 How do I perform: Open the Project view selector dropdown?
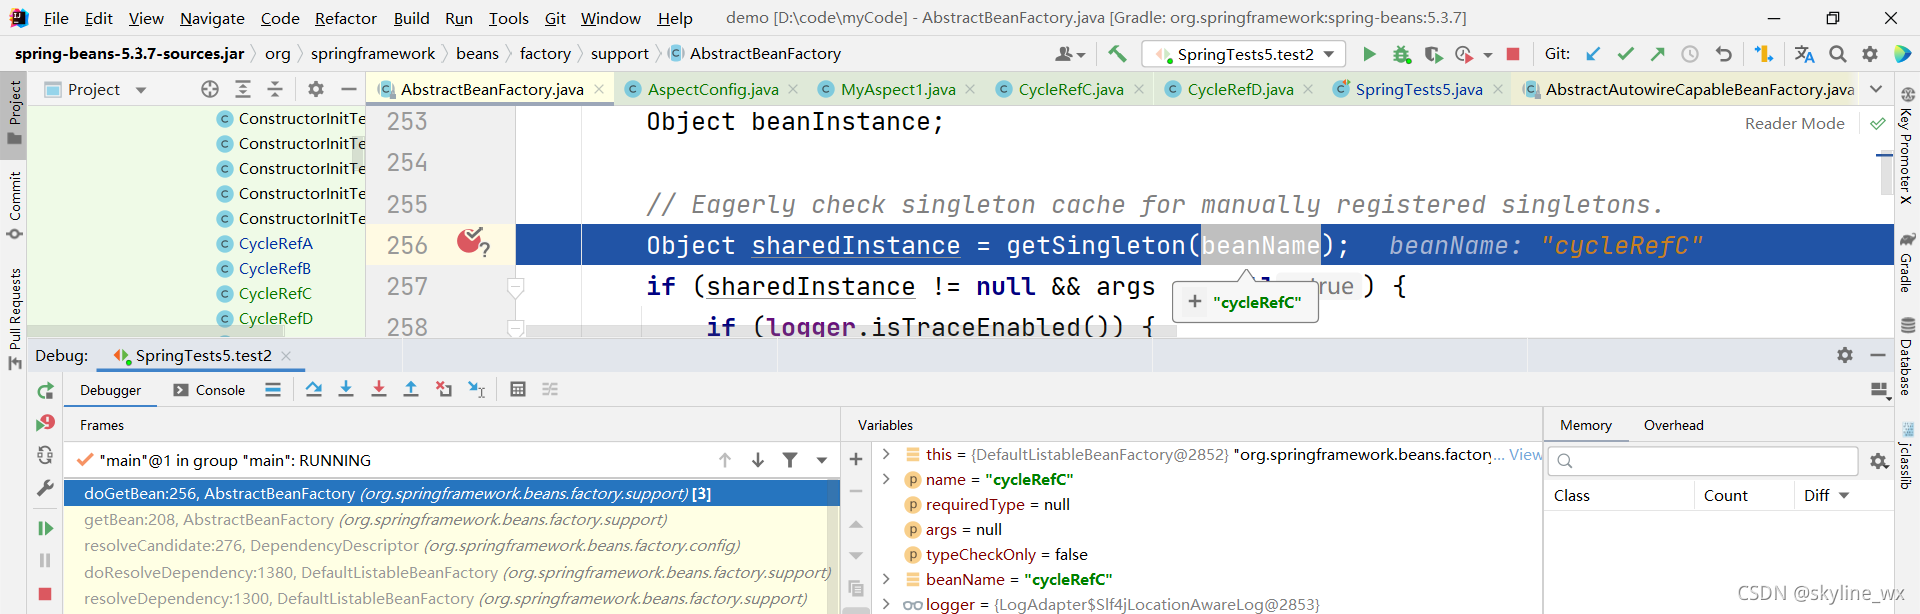tap(141, 90)
